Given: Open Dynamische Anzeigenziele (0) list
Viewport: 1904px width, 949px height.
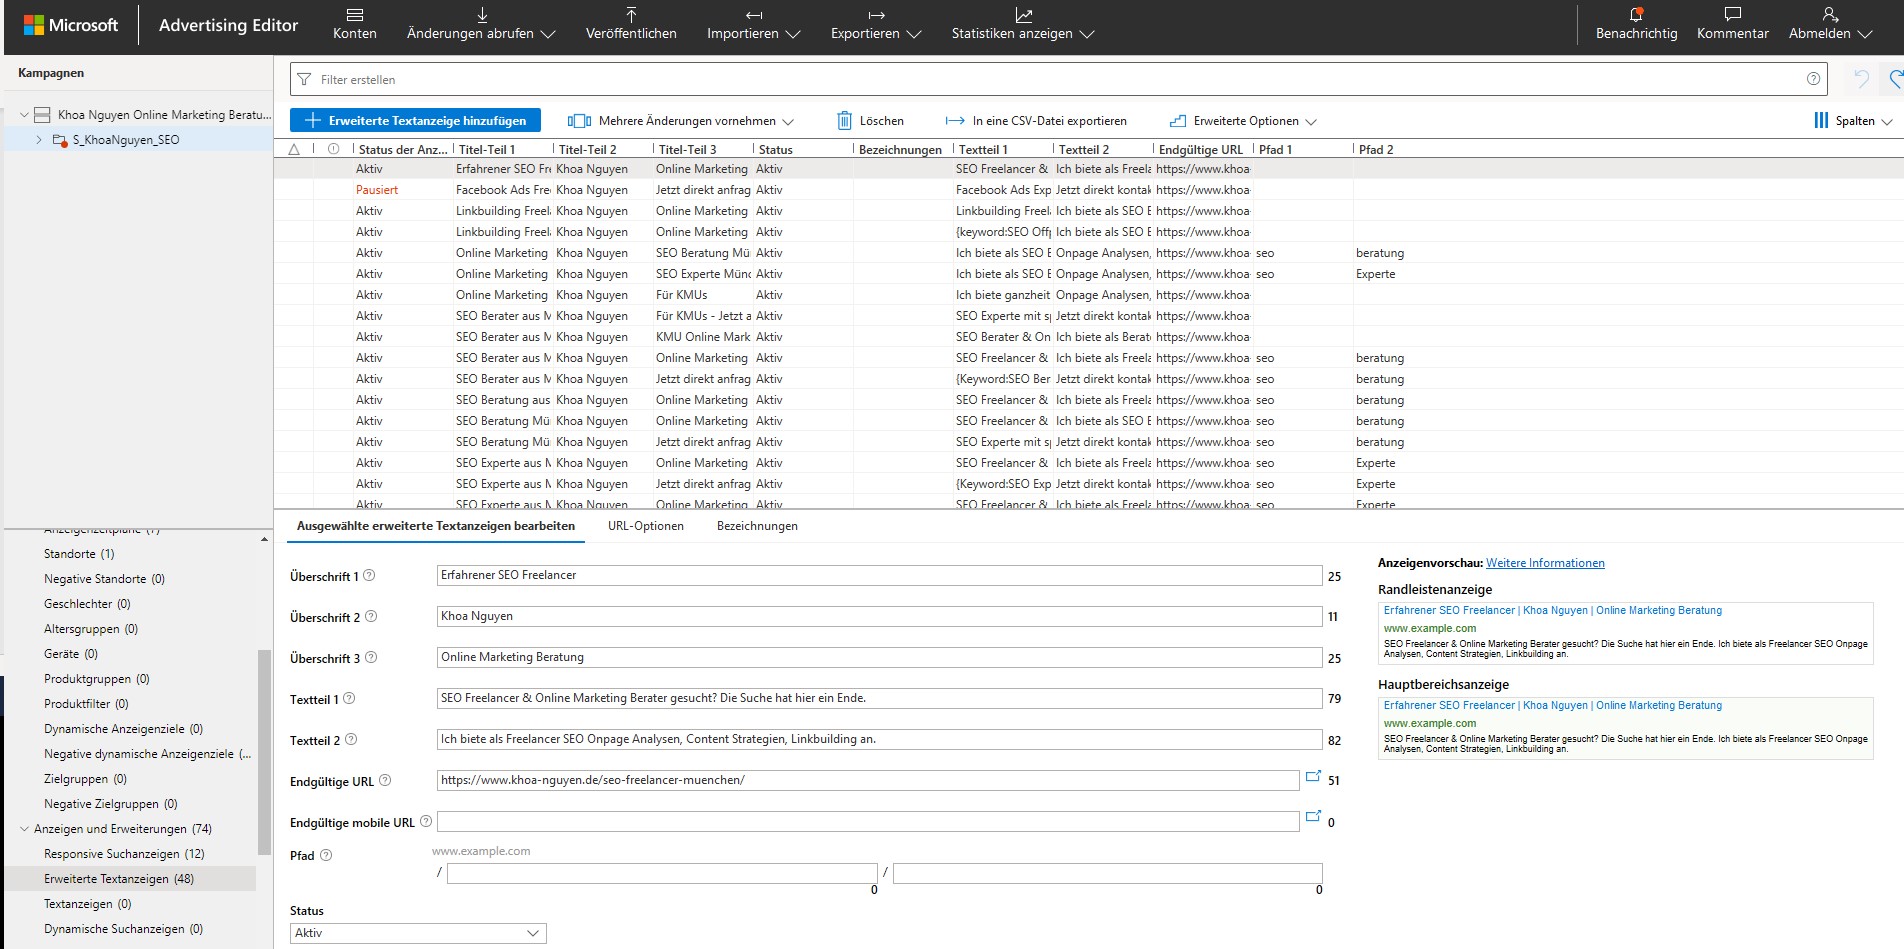Looking at the screenshot, I should 123,729.
